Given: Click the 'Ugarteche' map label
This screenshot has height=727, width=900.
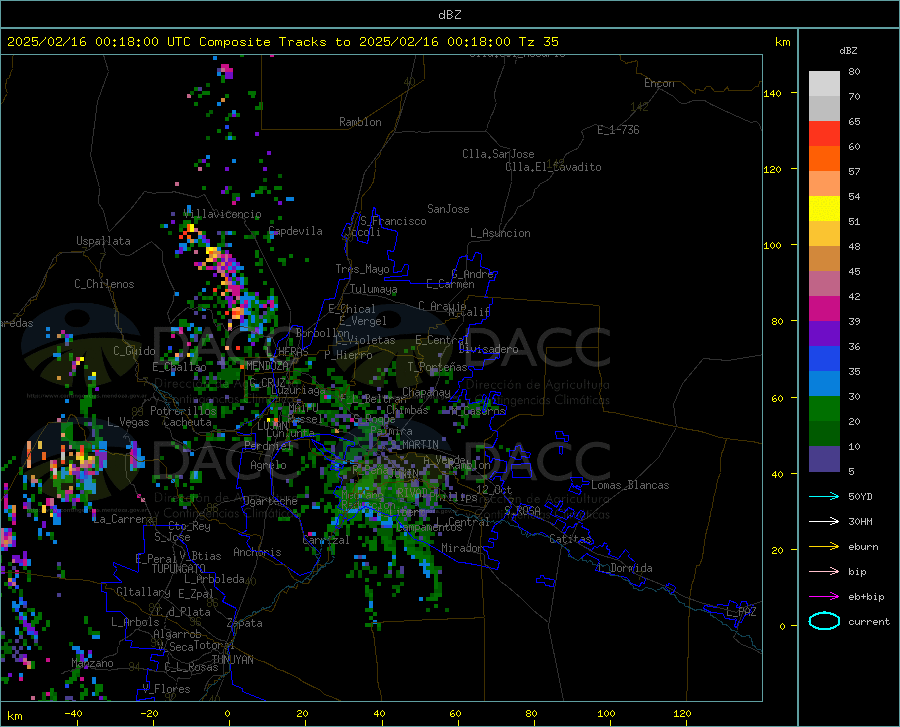Looking at the screenshot, I should click(x=270, y=501).
